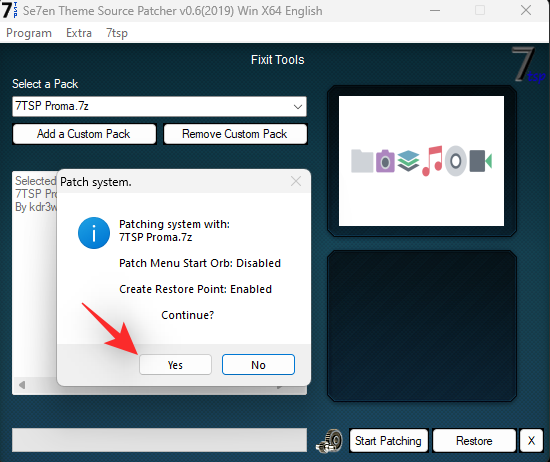Viewport: 550px width, 462px height.
Task: Click the video camera icon in preview
Action: pos(481,161)
